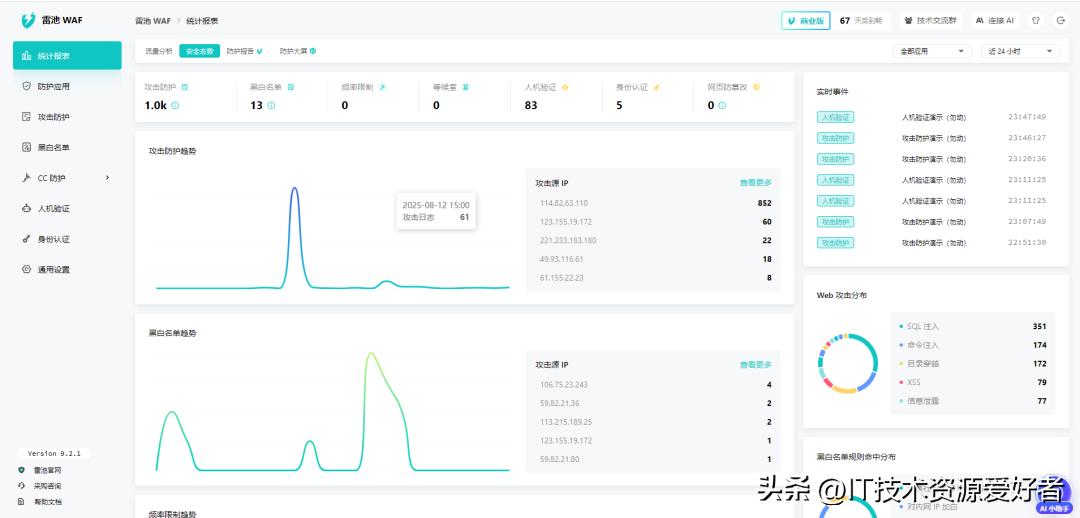
Task: Open the 帮助文档 link at bottom left
Action: [47, 501]
